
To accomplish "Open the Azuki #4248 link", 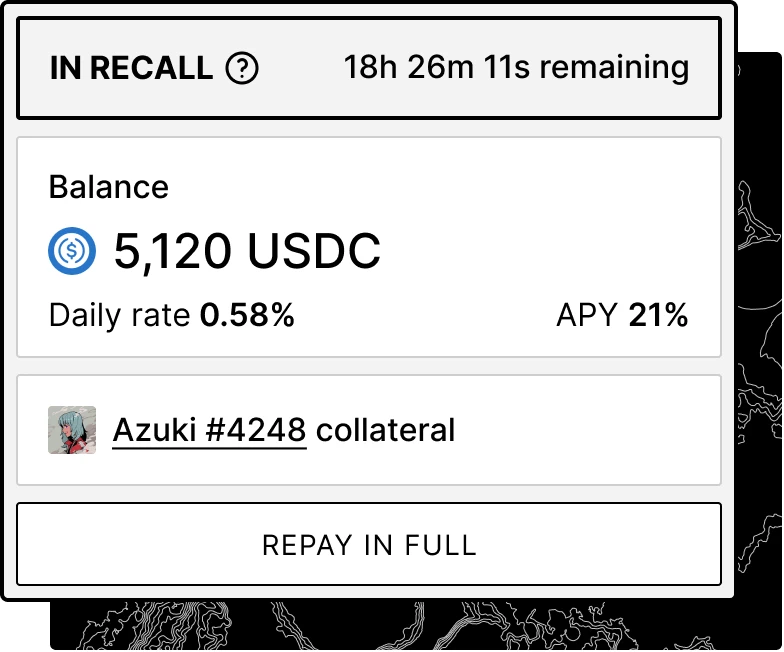I will click(209, 430).
